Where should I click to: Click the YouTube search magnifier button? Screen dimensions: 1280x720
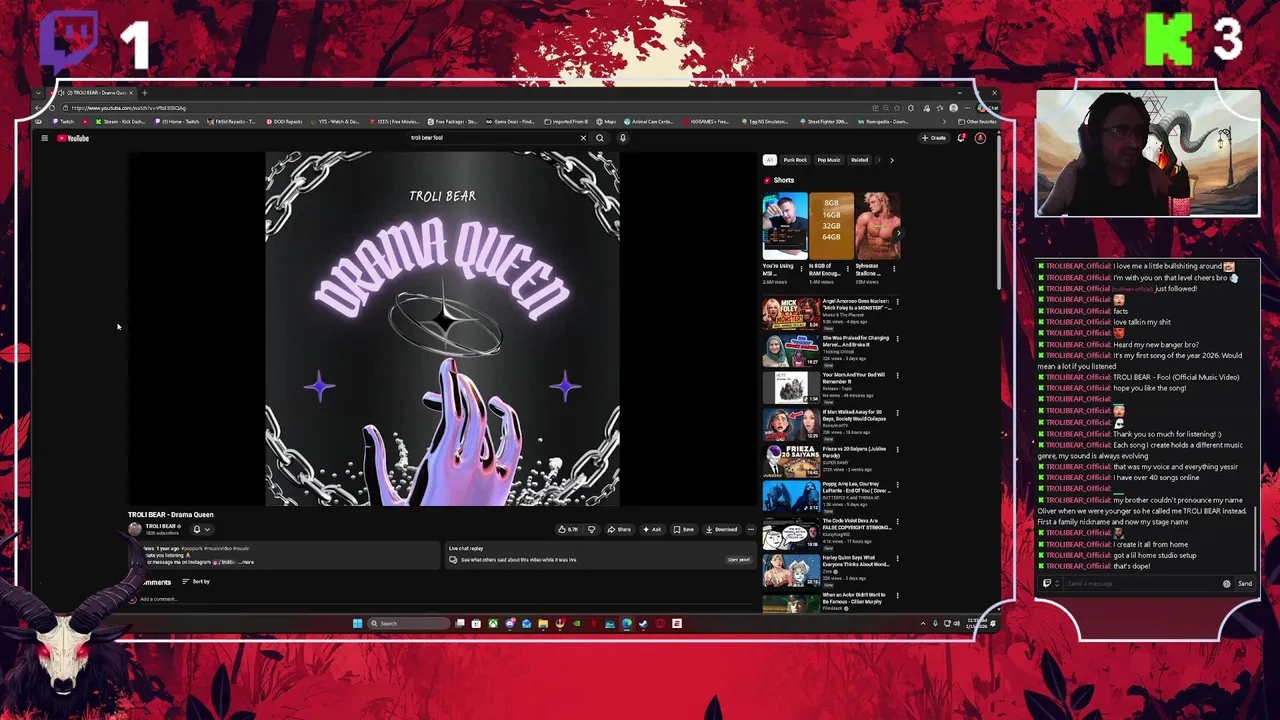point(600,138)
